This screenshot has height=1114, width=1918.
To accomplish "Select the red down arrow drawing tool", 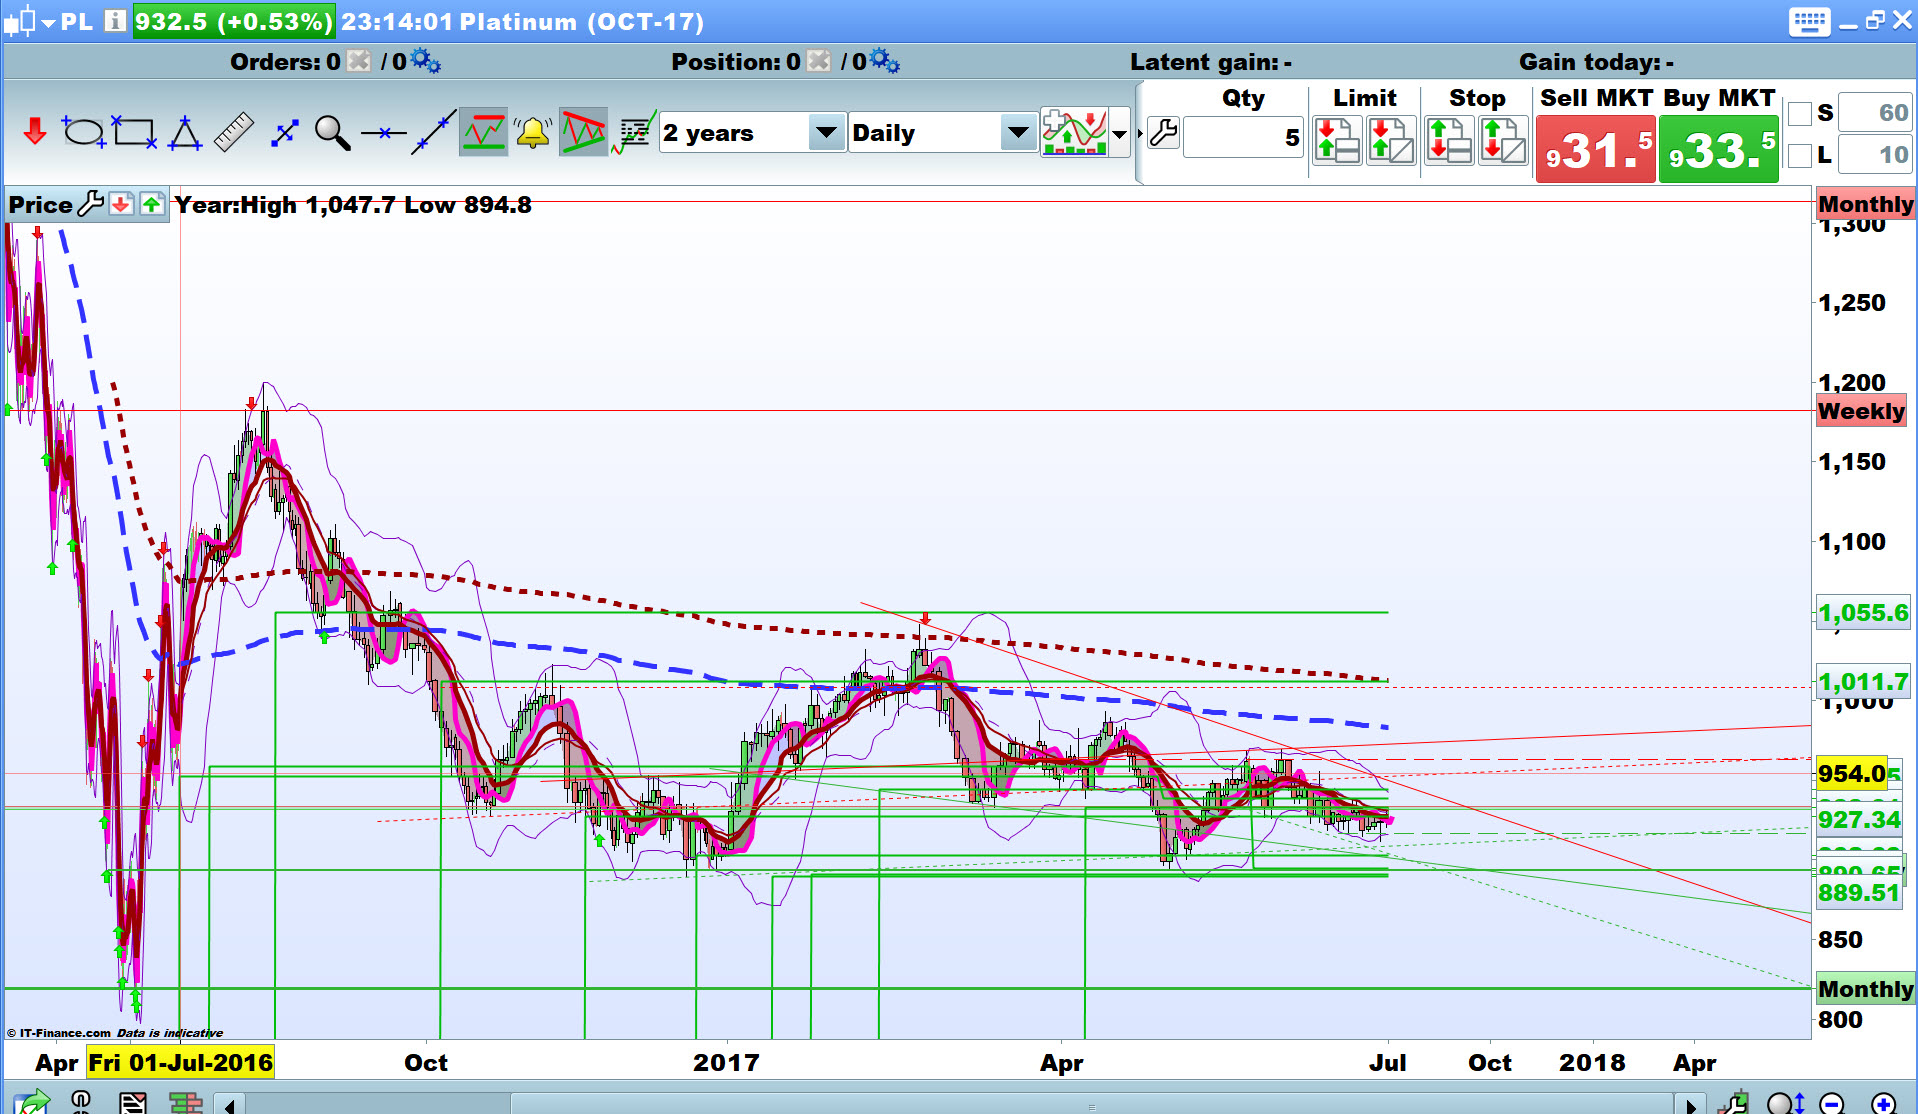I will tap(35, 131).
